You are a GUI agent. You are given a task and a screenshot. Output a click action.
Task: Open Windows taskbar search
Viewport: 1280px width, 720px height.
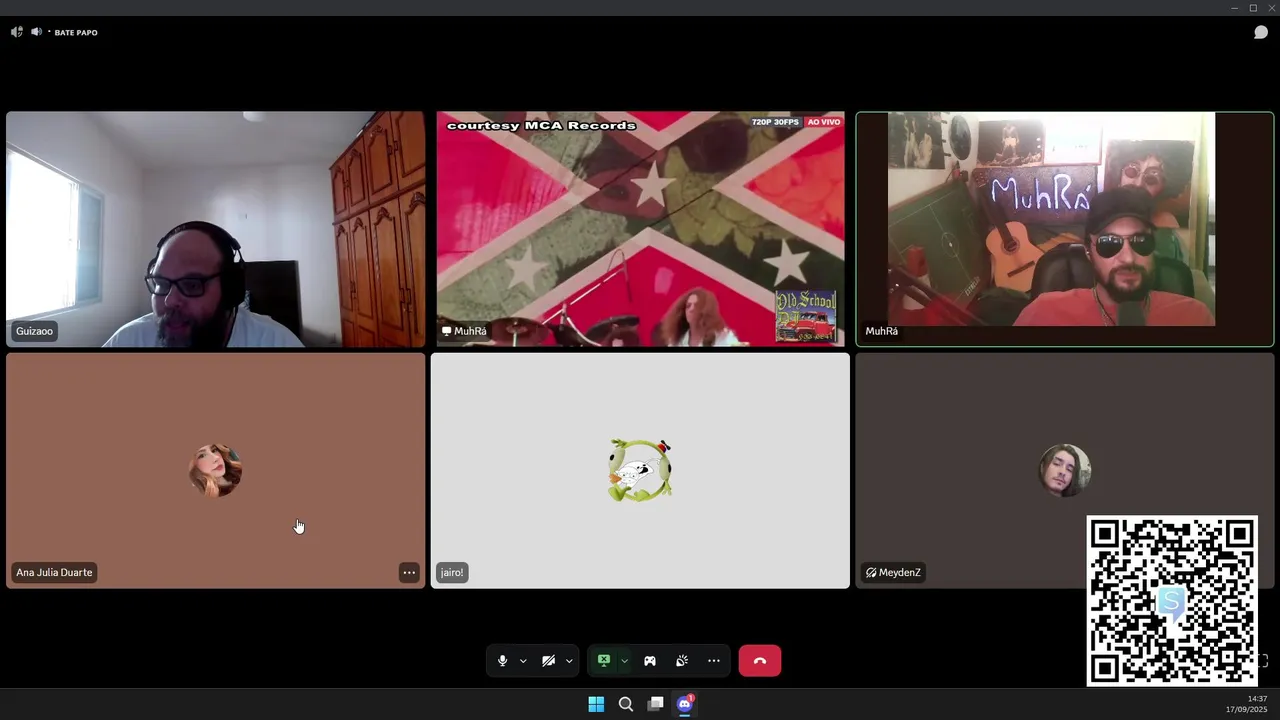point(626,704)
